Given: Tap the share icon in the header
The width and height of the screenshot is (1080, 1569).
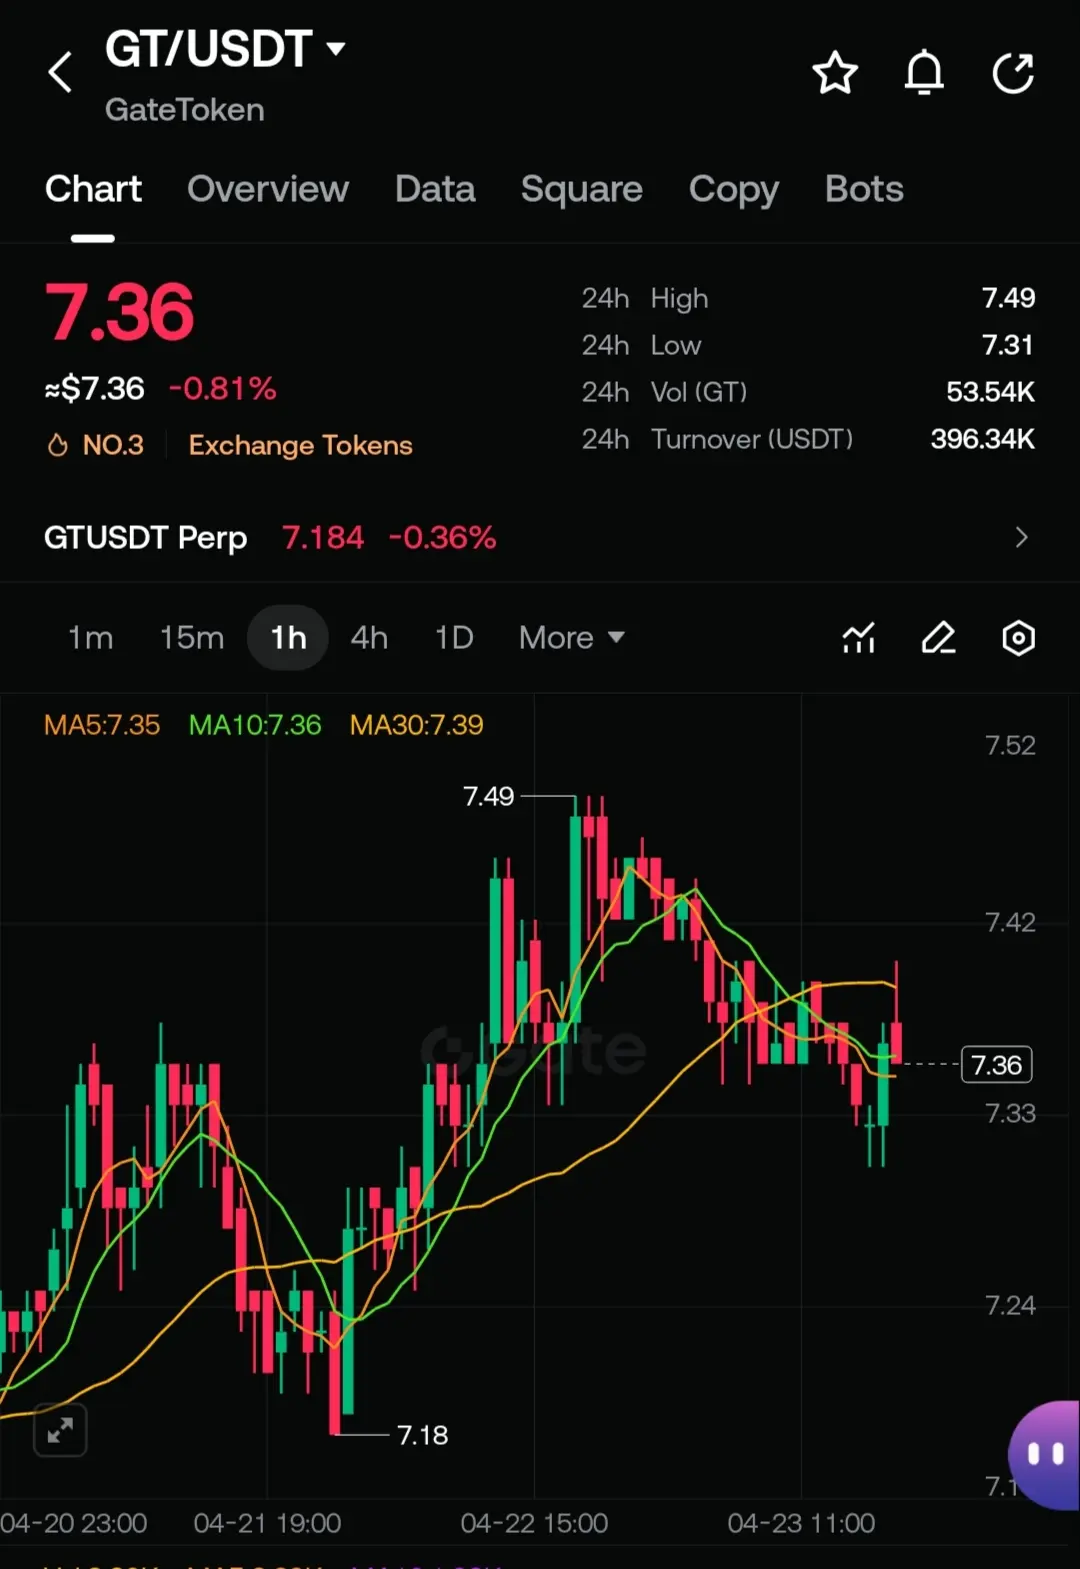Looking at the screenshot, I should click(x=1013, y=73).
